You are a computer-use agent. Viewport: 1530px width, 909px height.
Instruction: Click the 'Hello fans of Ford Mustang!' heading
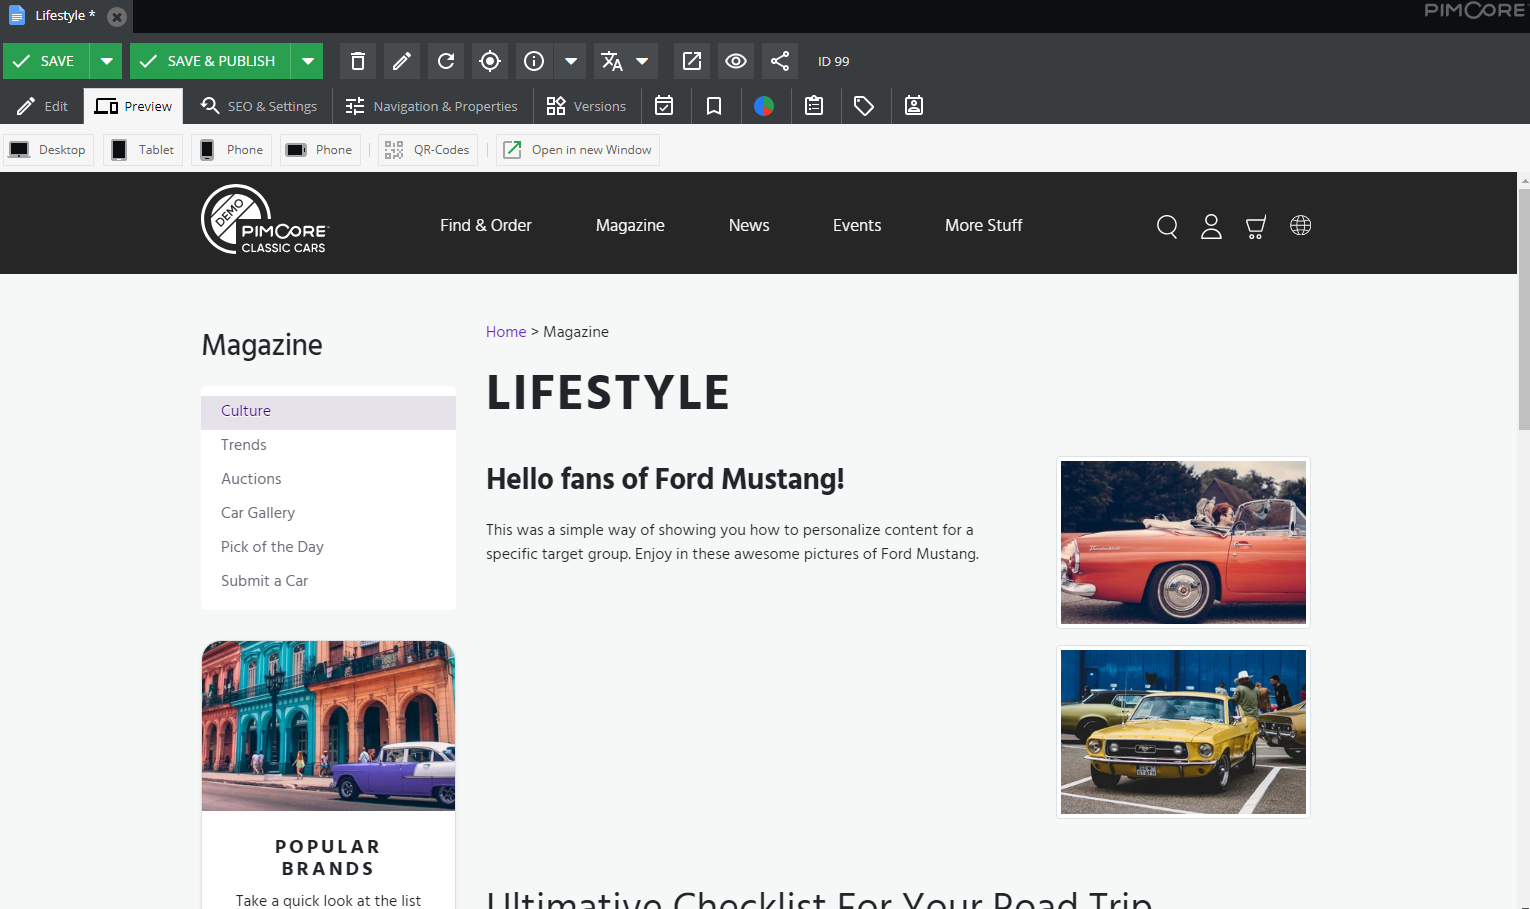coord(665,480)
